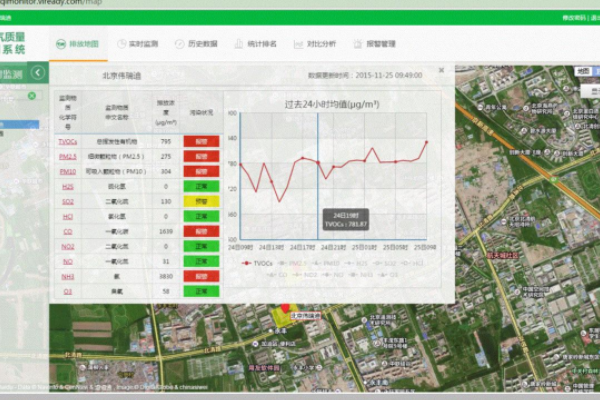Select the SO2 row link
Viewport: 600px width, 400px height.
(x=68, y=201)
